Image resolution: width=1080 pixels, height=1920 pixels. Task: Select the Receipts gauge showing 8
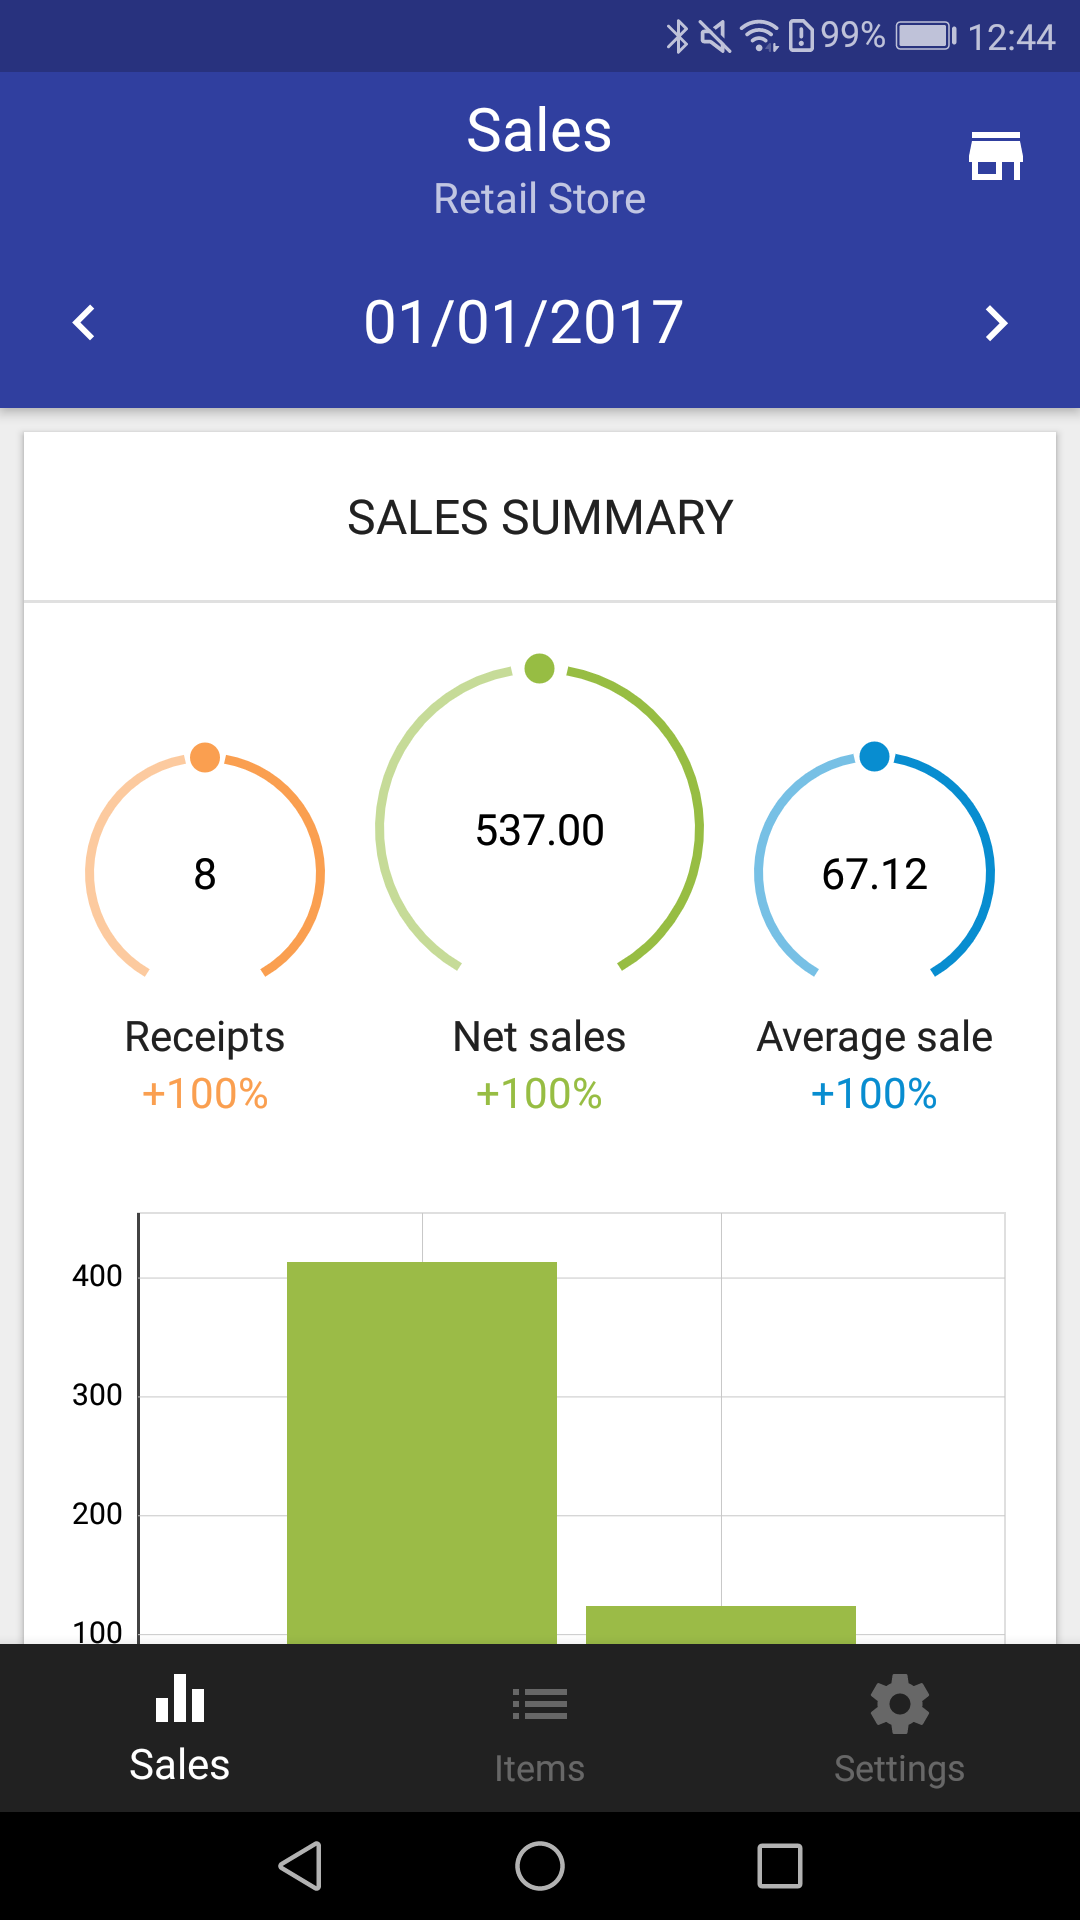pos(205,873)
